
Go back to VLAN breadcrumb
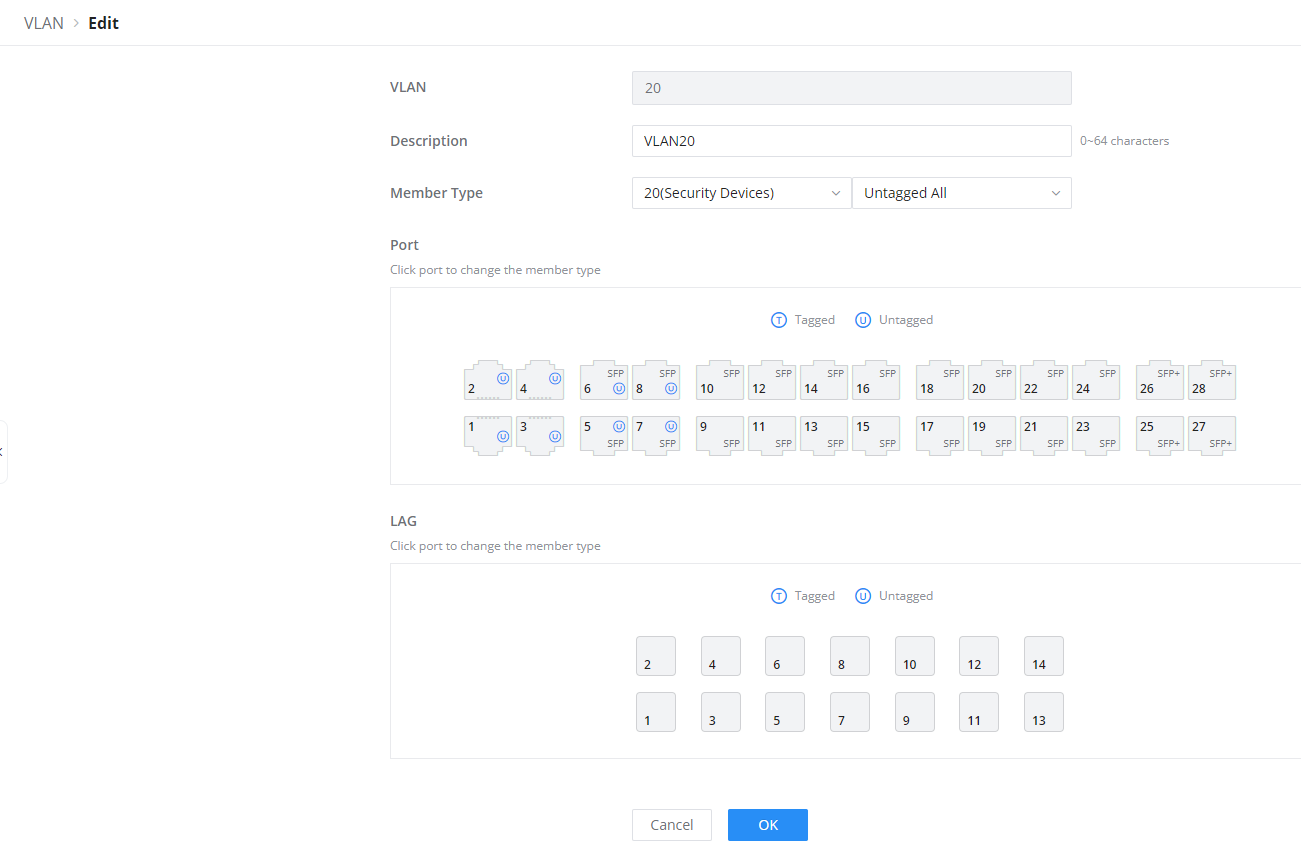[43, 23]
